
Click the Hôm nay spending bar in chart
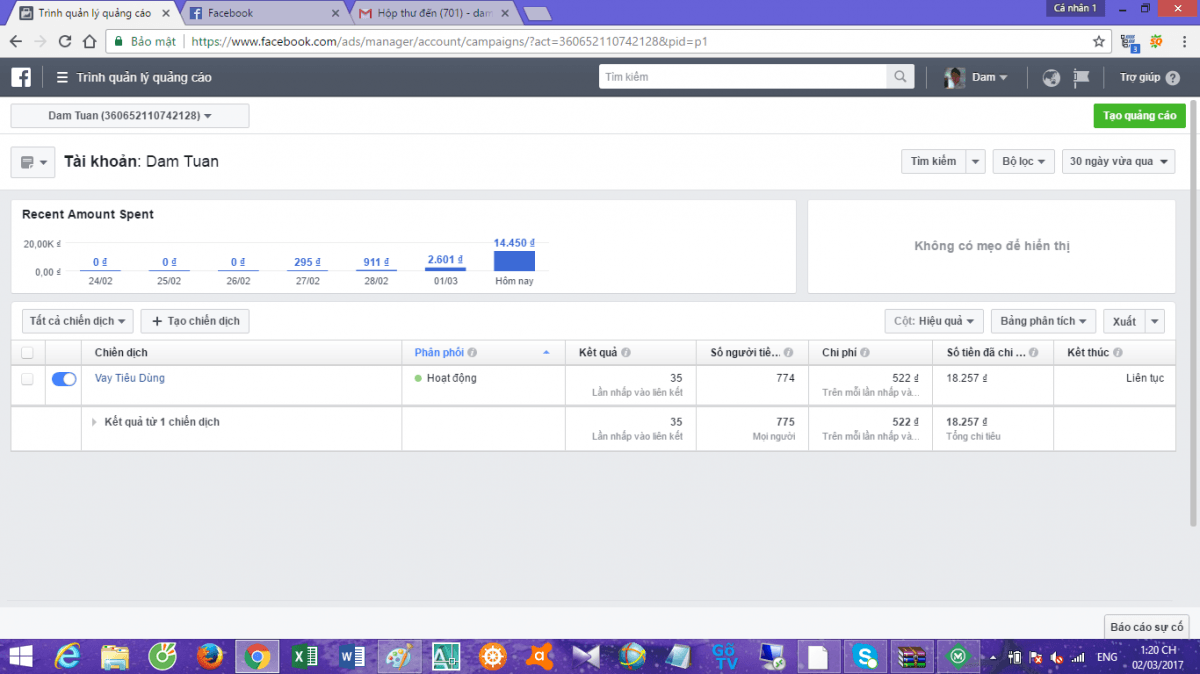click(514, 260)
